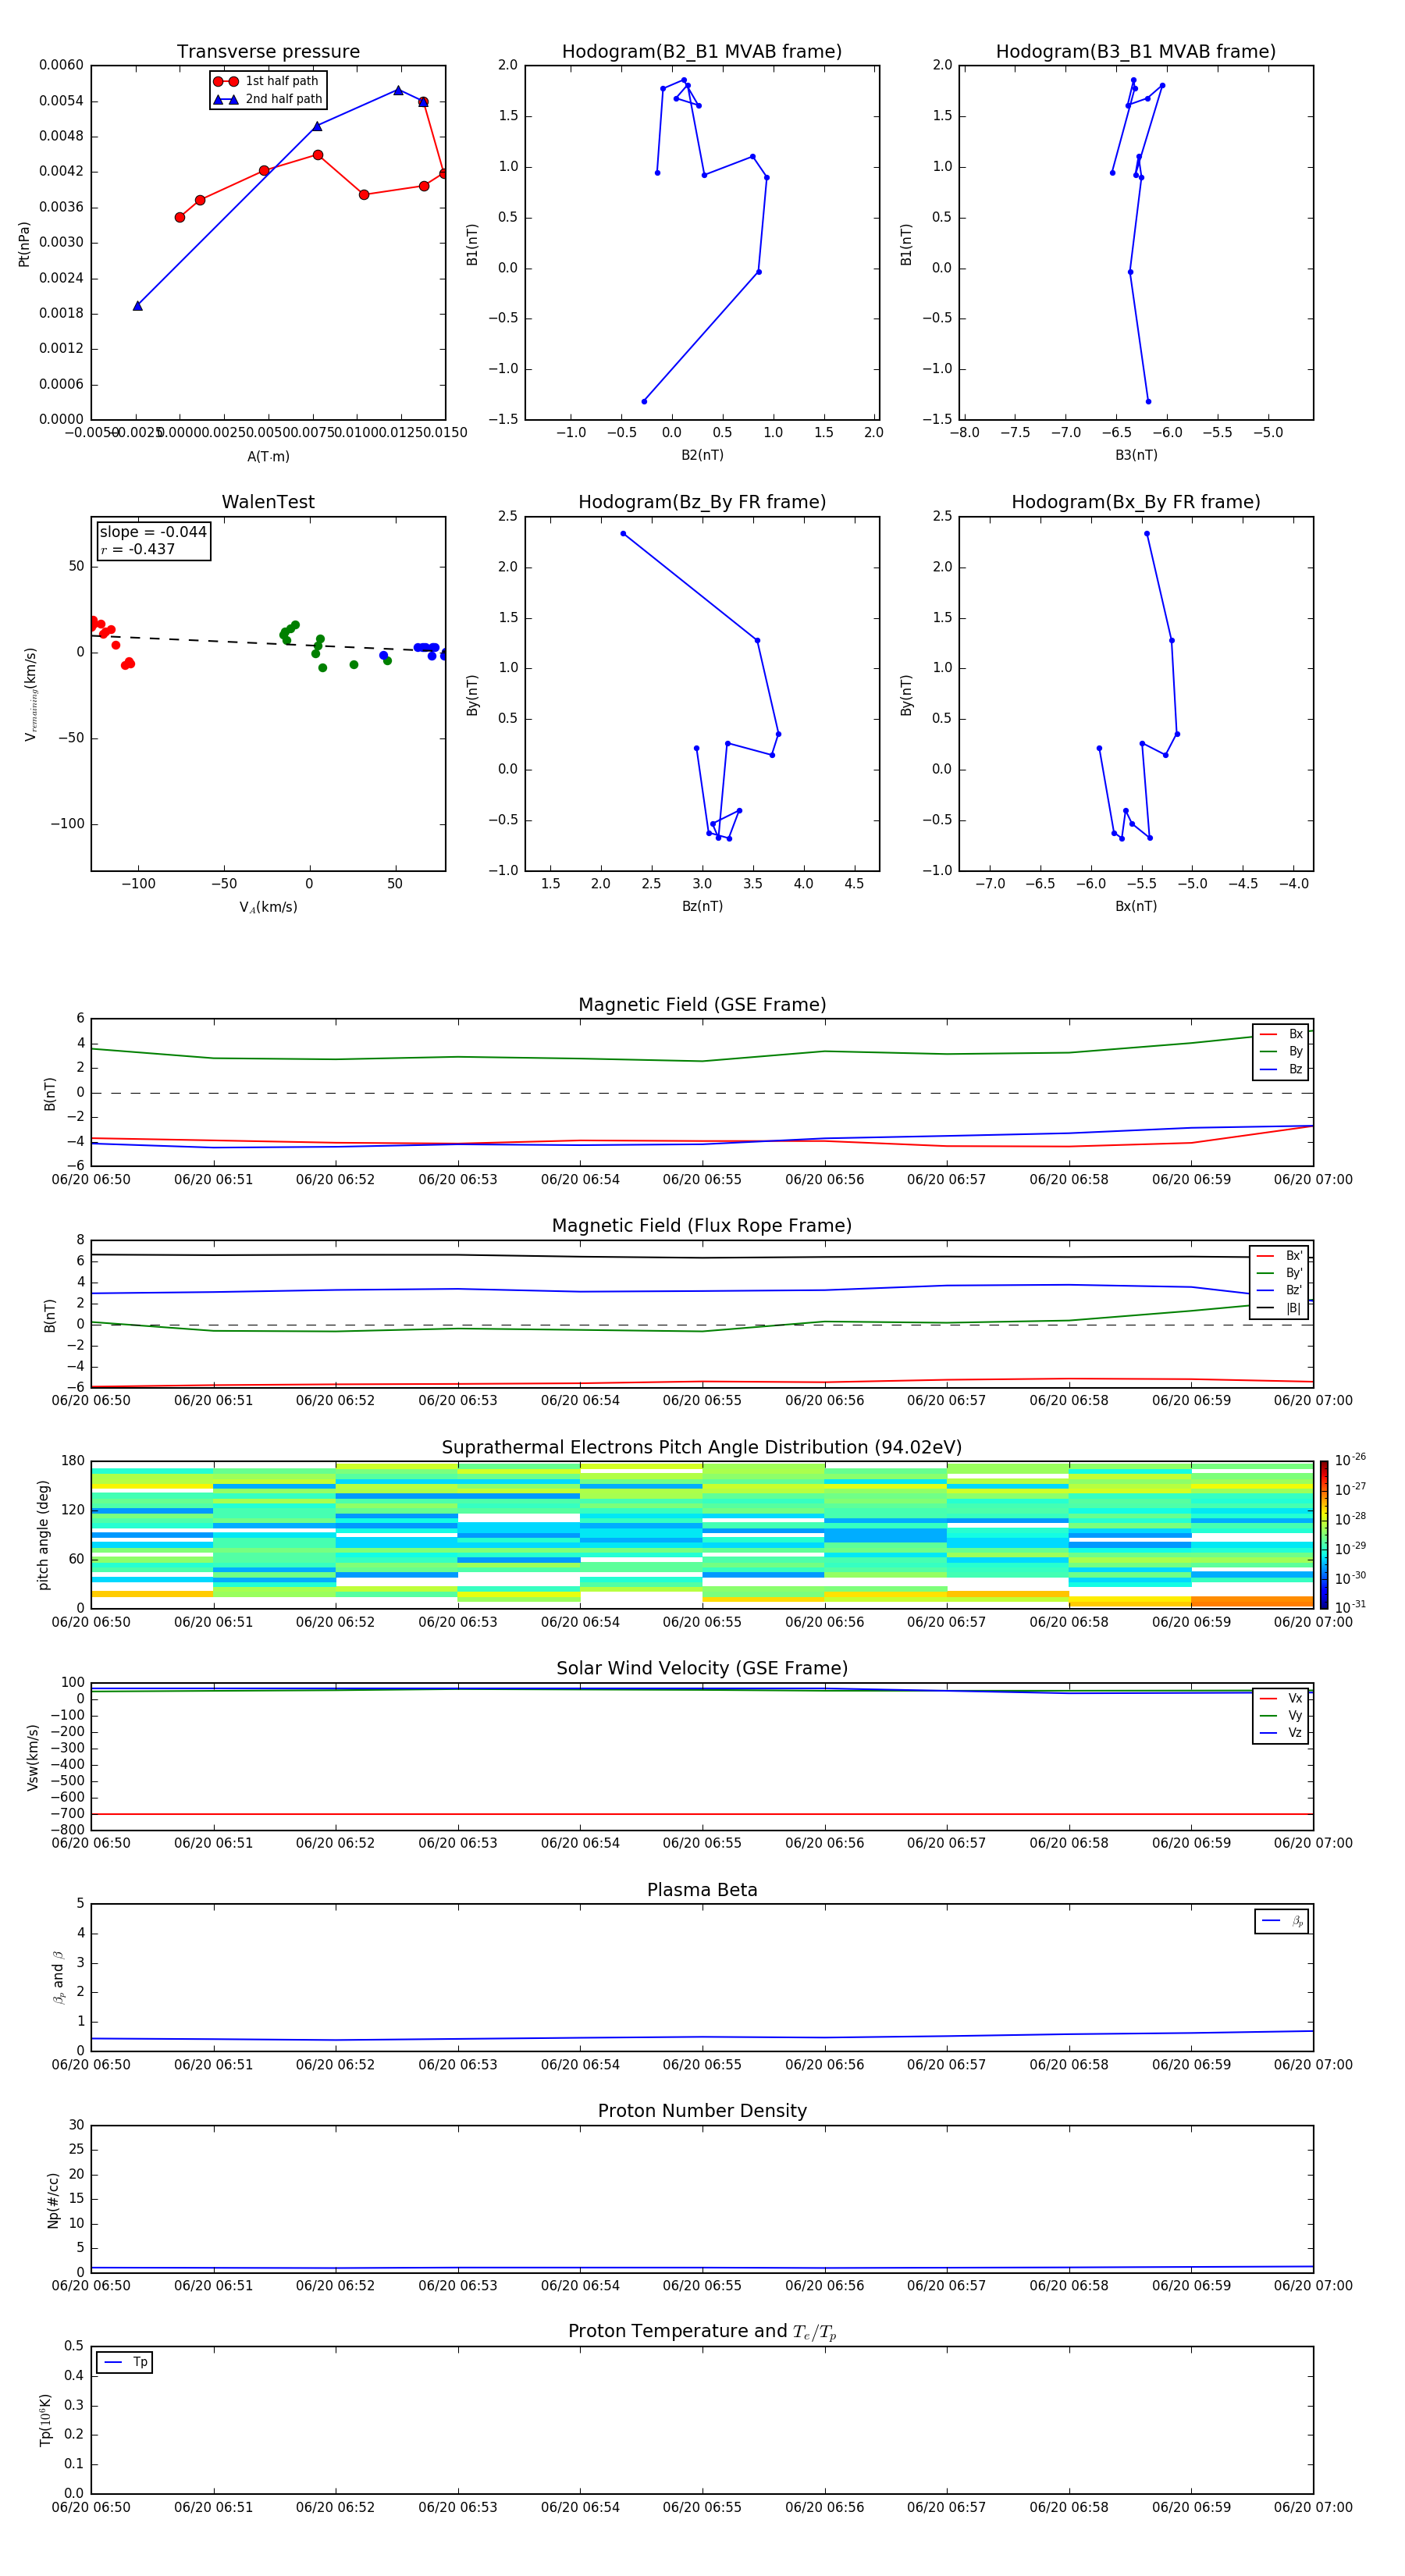Select the "2nd half path" legend entry
The width and height of the screenshot is (1405, 2576).
[x=268, y=99]
